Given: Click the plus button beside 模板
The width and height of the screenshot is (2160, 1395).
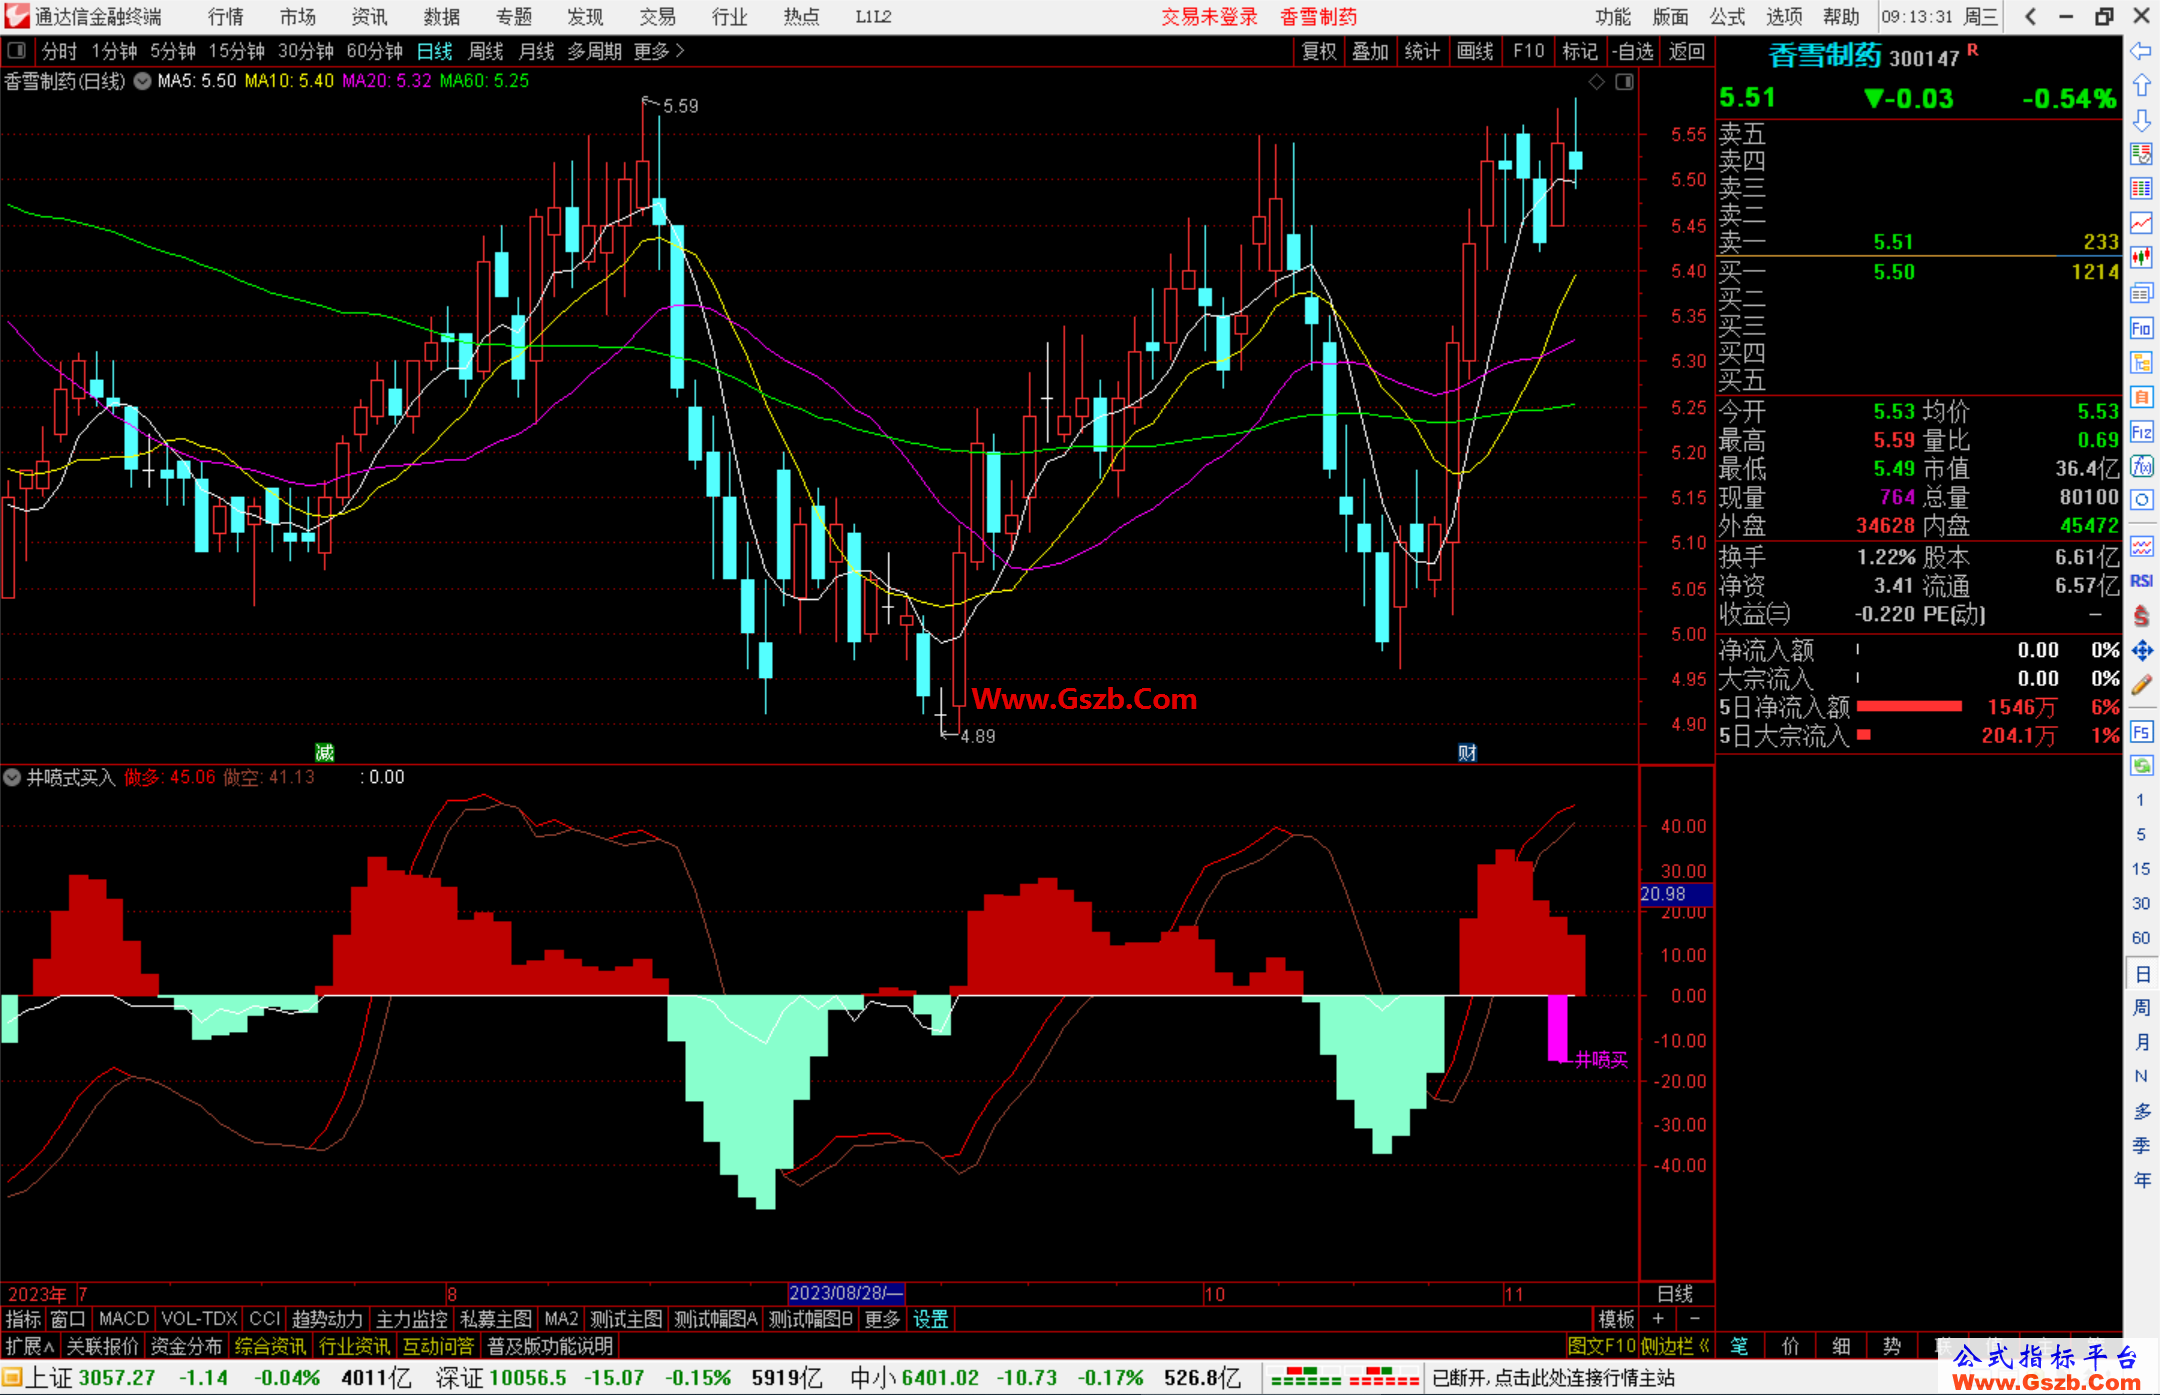Looking at the screenshot, I should point(1659,1319).
